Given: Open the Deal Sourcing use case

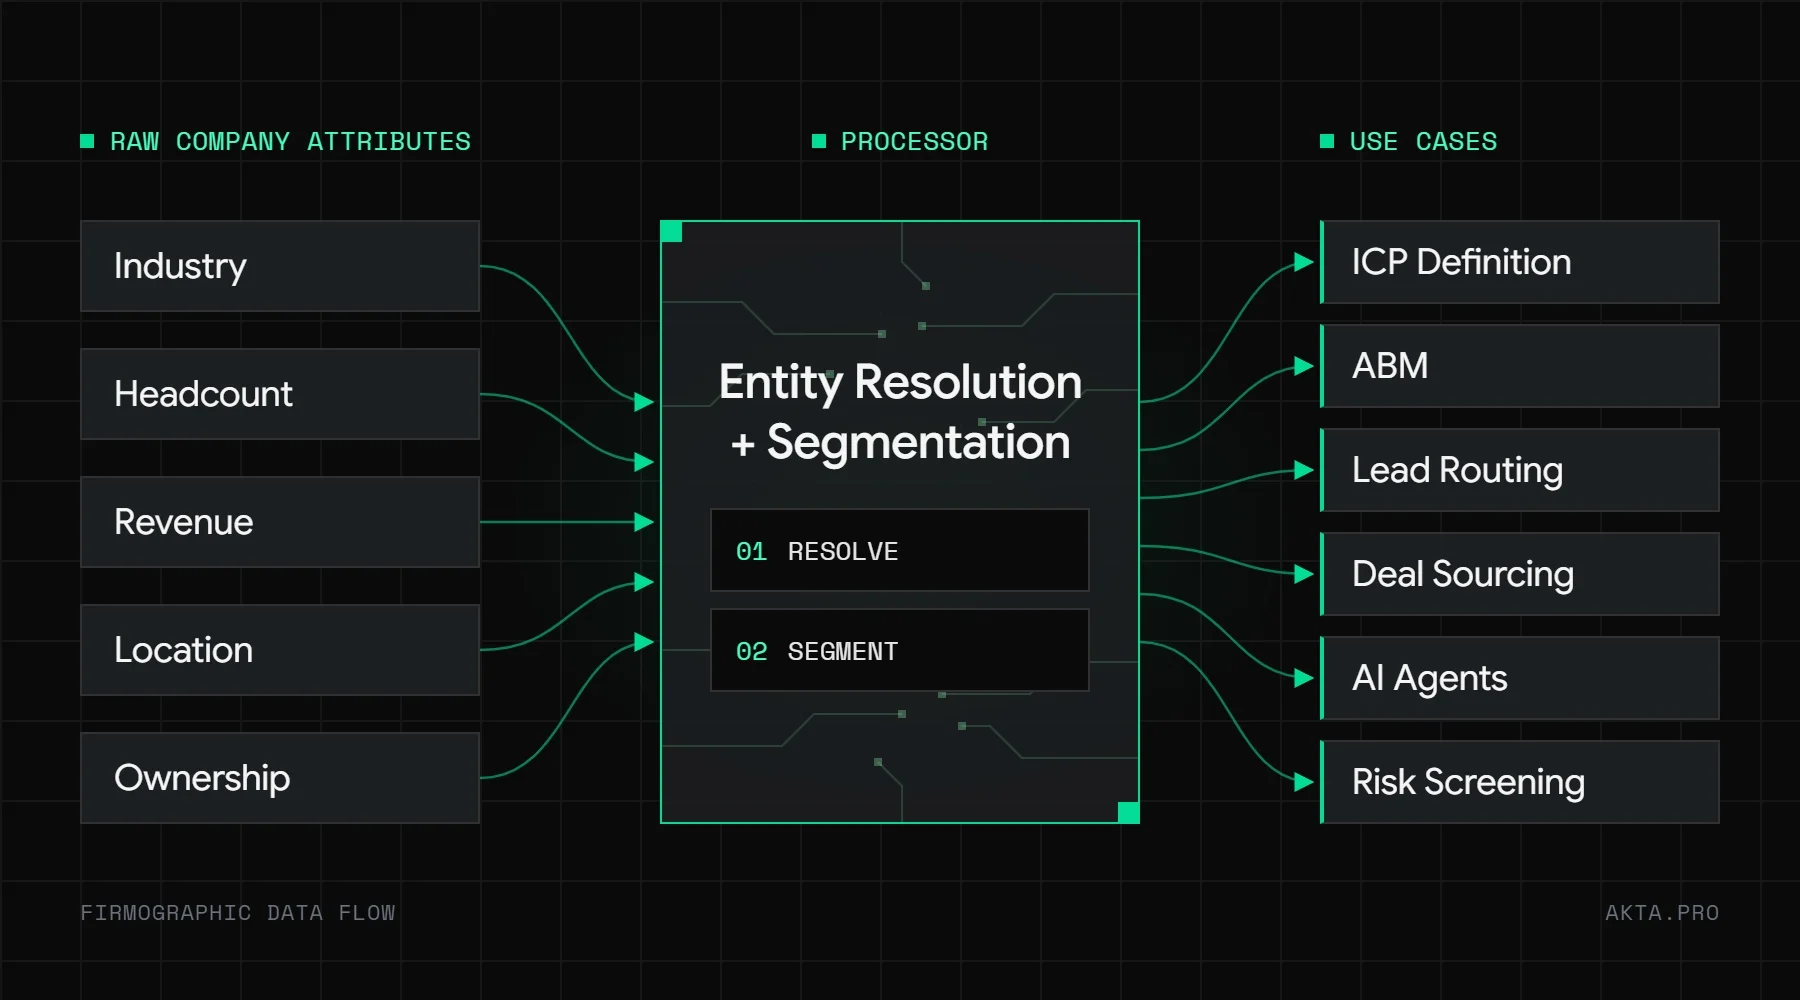Looking at the screenshot, I should (1520, 574).
